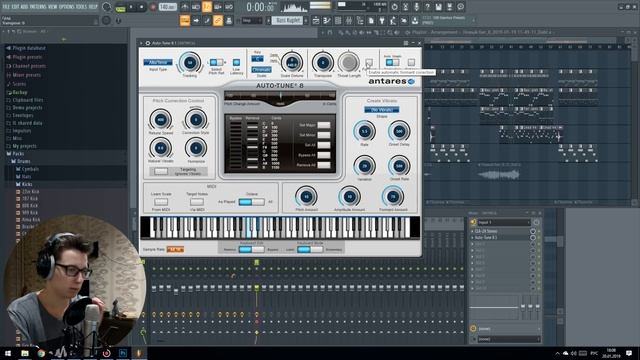
Task: Open the VIEW menu
Action: pyautogui.click(x=53, y=7)
